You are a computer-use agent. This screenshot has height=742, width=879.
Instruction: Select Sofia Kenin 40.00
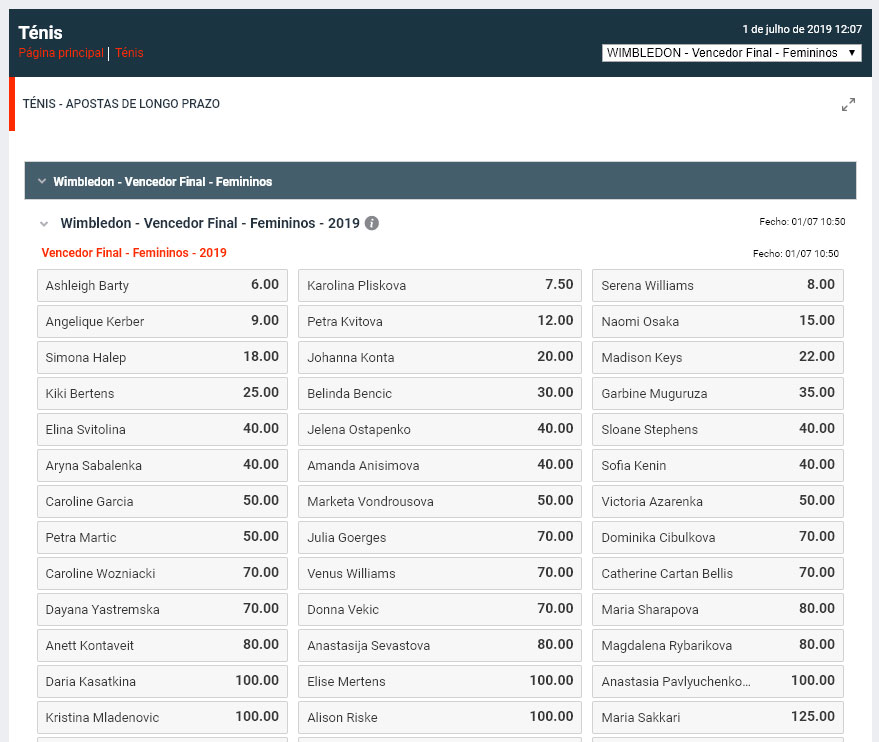click(x=718, y=465)
